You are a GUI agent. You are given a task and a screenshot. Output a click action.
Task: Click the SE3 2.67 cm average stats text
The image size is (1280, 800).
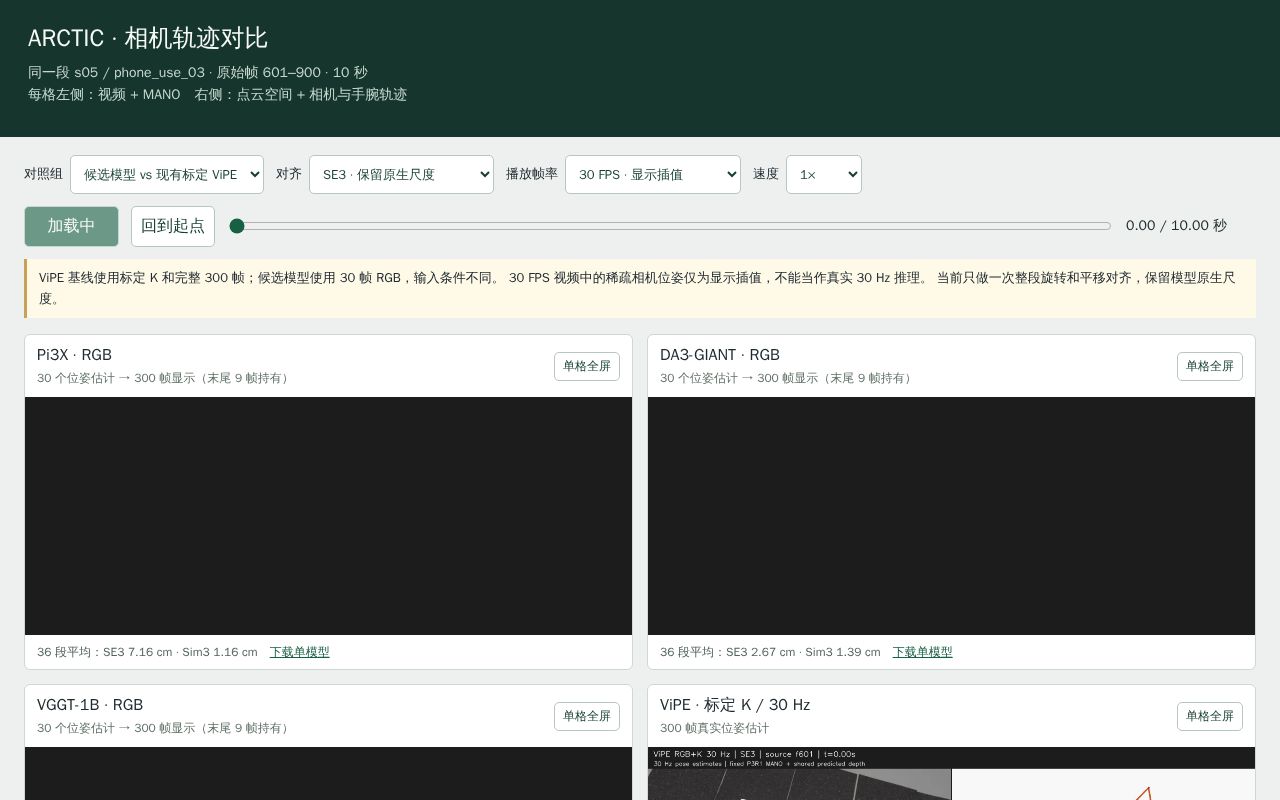point(770,652)
